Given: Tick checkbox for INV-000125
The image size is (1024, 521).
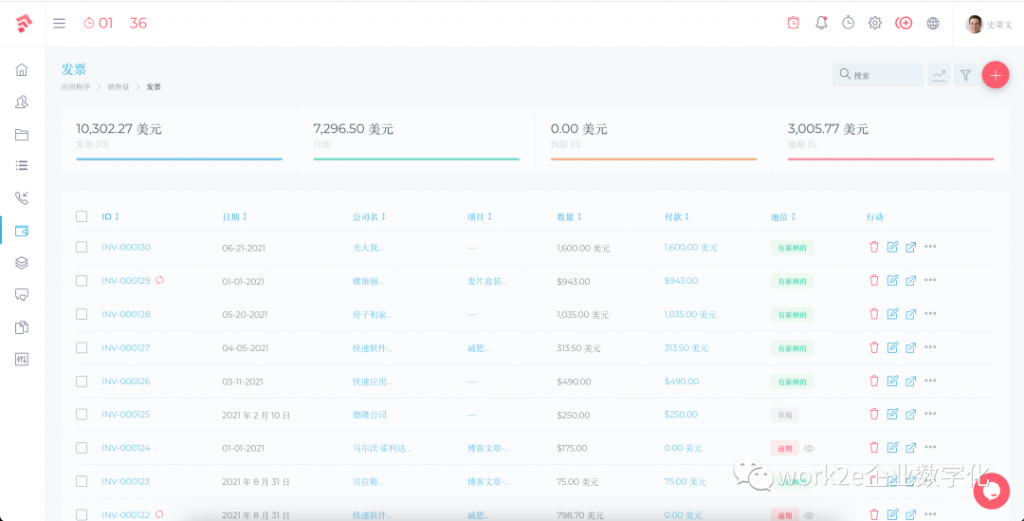Looking at the screenshot, I should 82,414.
